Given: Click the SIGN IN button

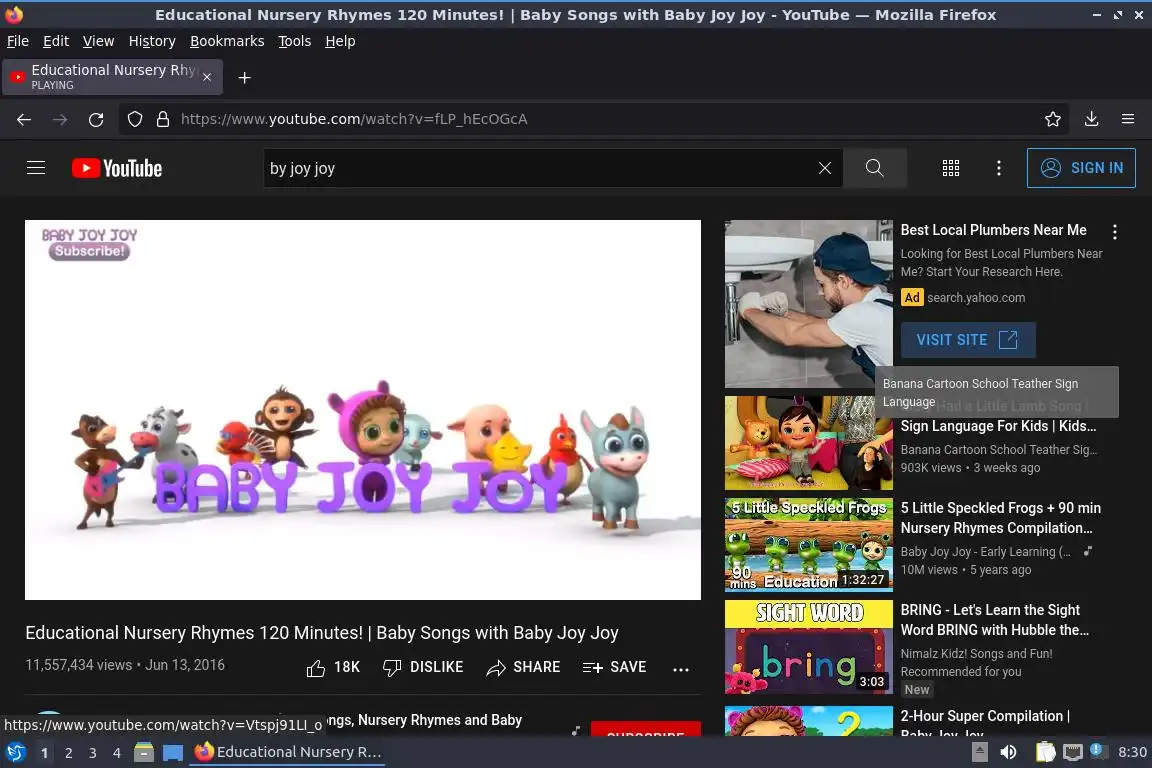Looking at the screenshot, I should tap(1081, 168).
